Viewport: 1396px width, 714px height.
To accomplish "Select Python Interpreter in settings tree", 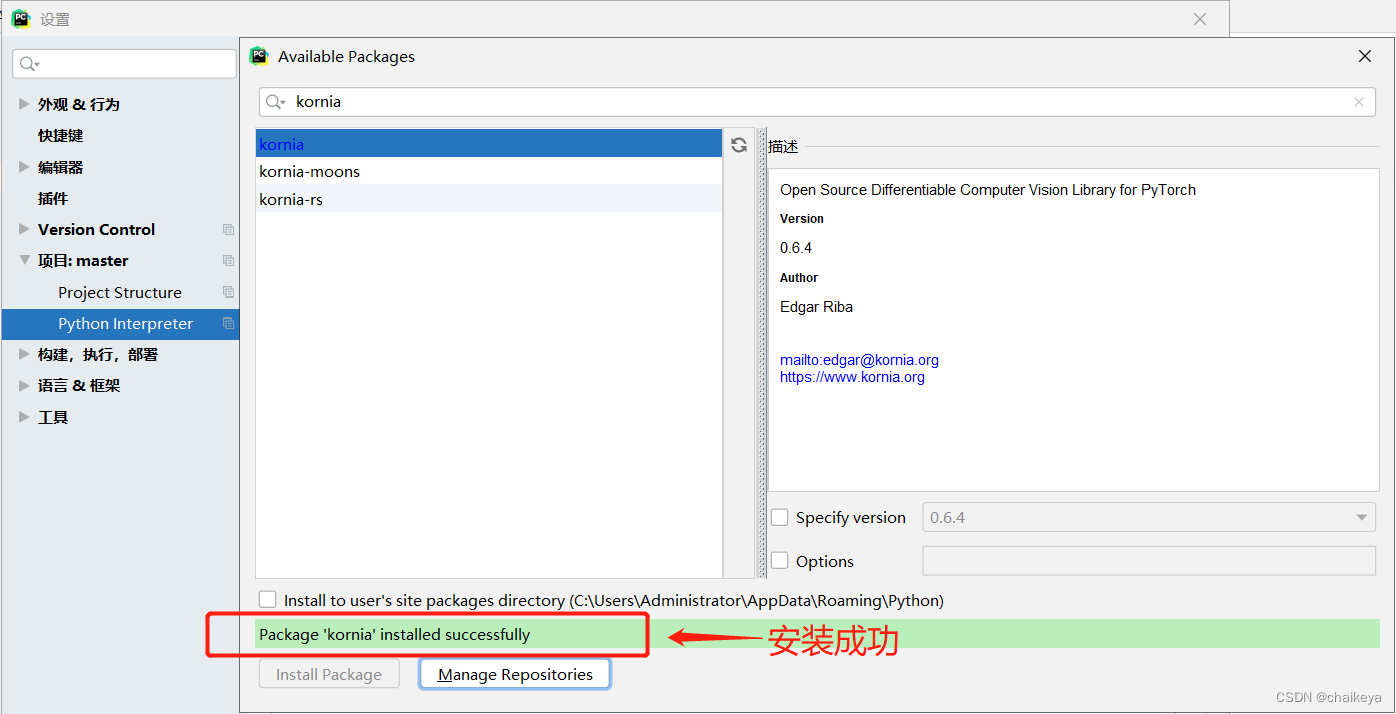I will coord(120,323).
